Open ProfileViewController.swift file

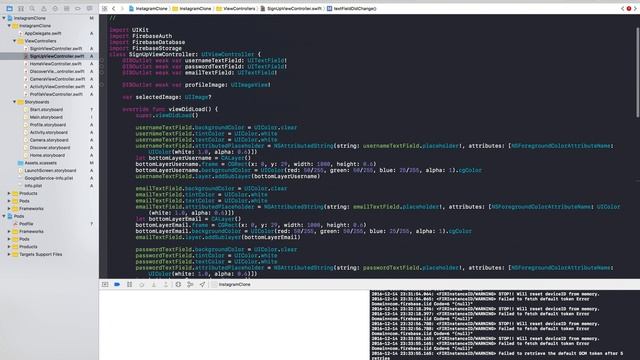[56, 94]
